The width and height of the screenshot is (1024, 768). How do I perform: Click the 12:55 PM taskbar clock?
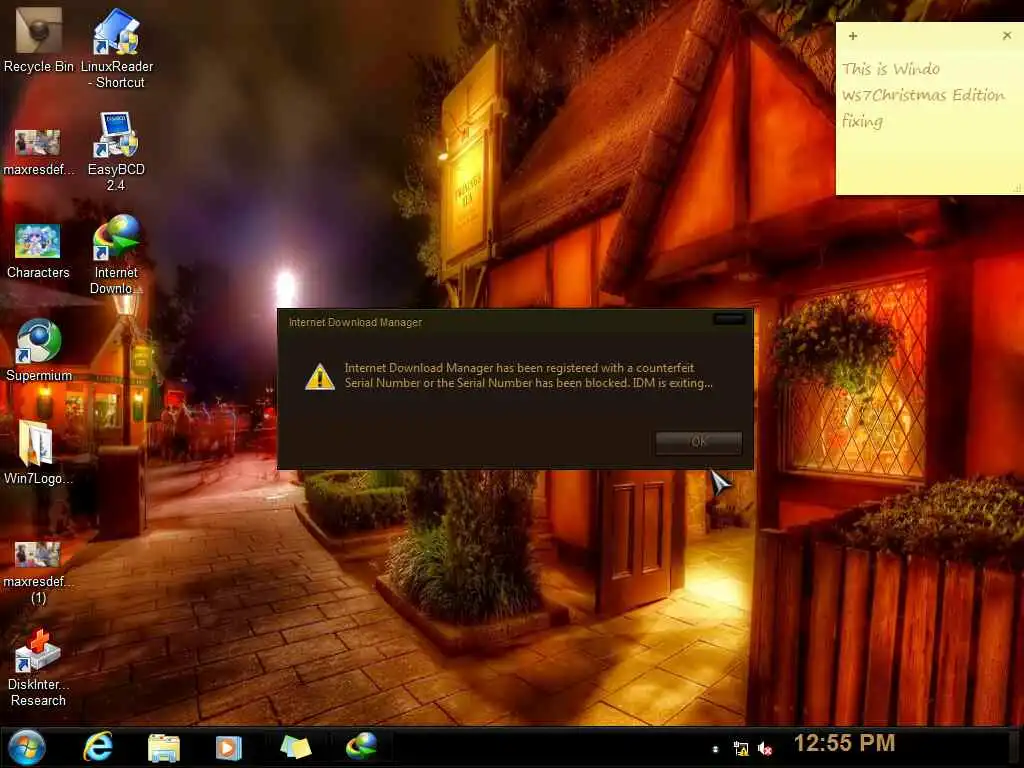(x=844, y=743)
